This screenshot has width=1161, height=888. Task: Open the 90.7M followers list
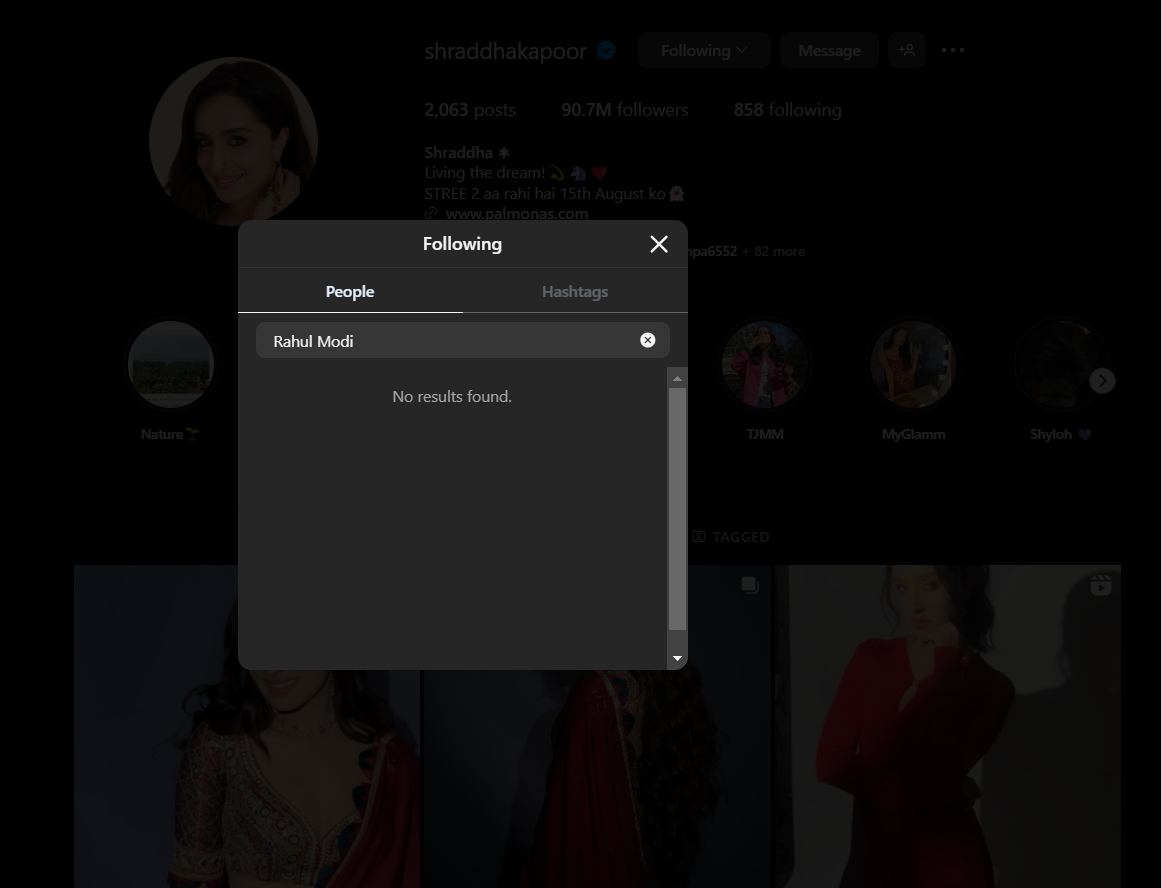tap(625, 110)
